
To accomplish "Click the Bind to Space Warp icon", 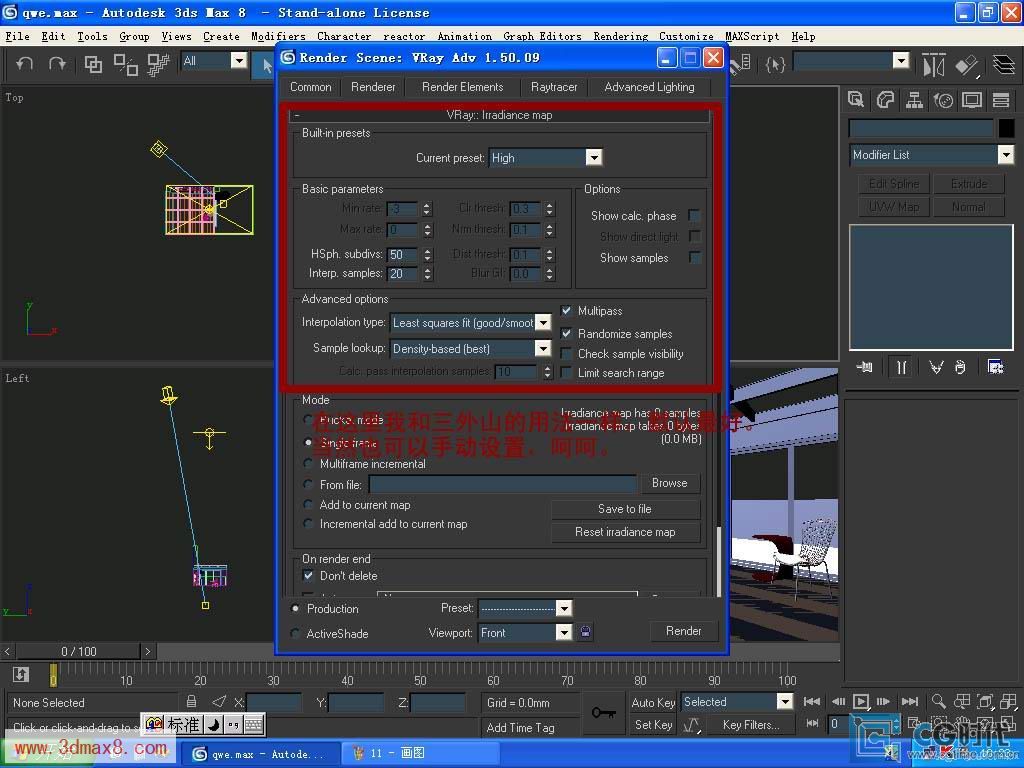I will [x=157, y=64].
